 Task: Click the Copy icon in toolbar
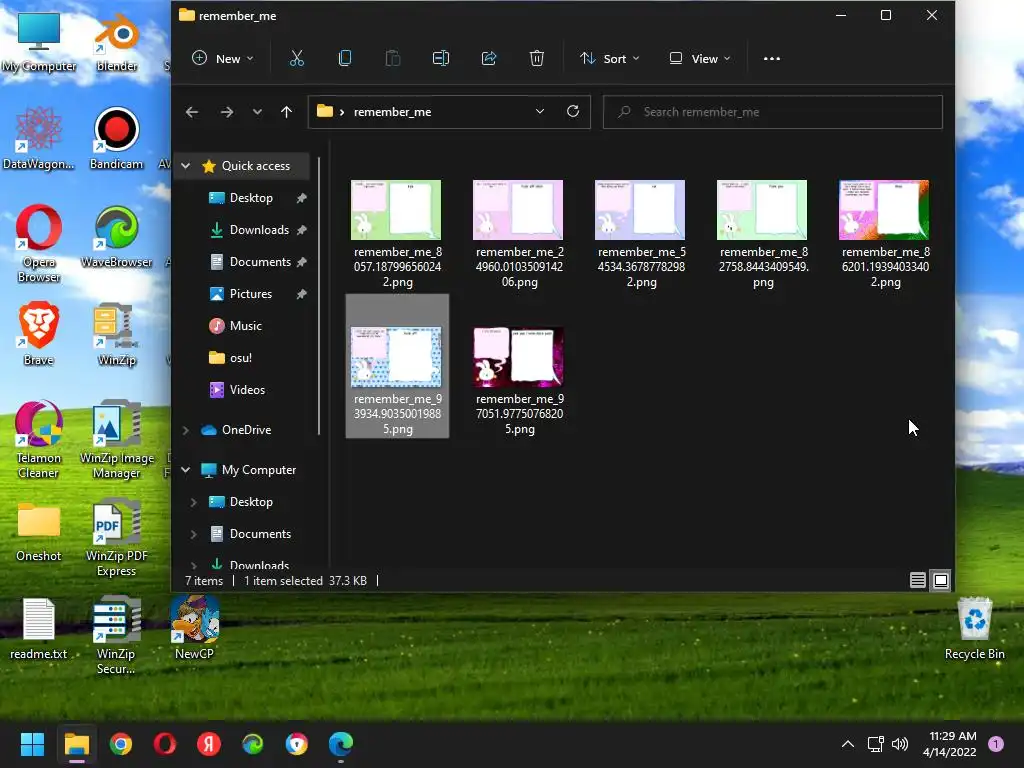pos(345,59)
